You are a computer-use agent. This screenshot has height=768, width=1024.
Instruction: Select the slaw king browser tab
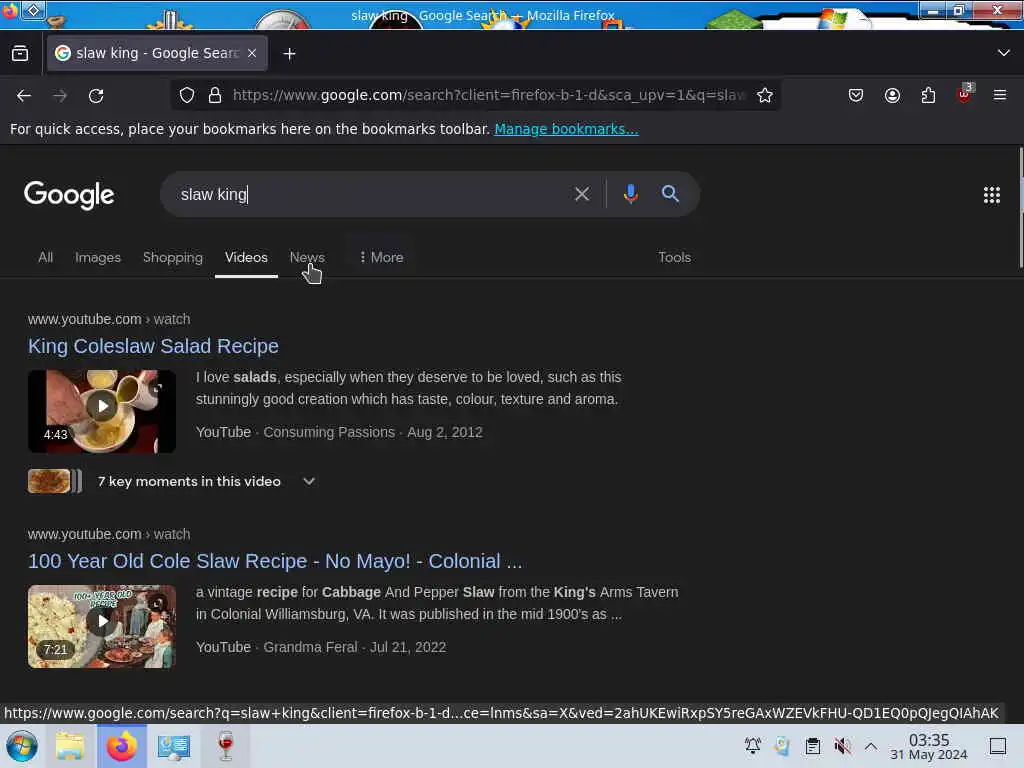pos(157,53)
